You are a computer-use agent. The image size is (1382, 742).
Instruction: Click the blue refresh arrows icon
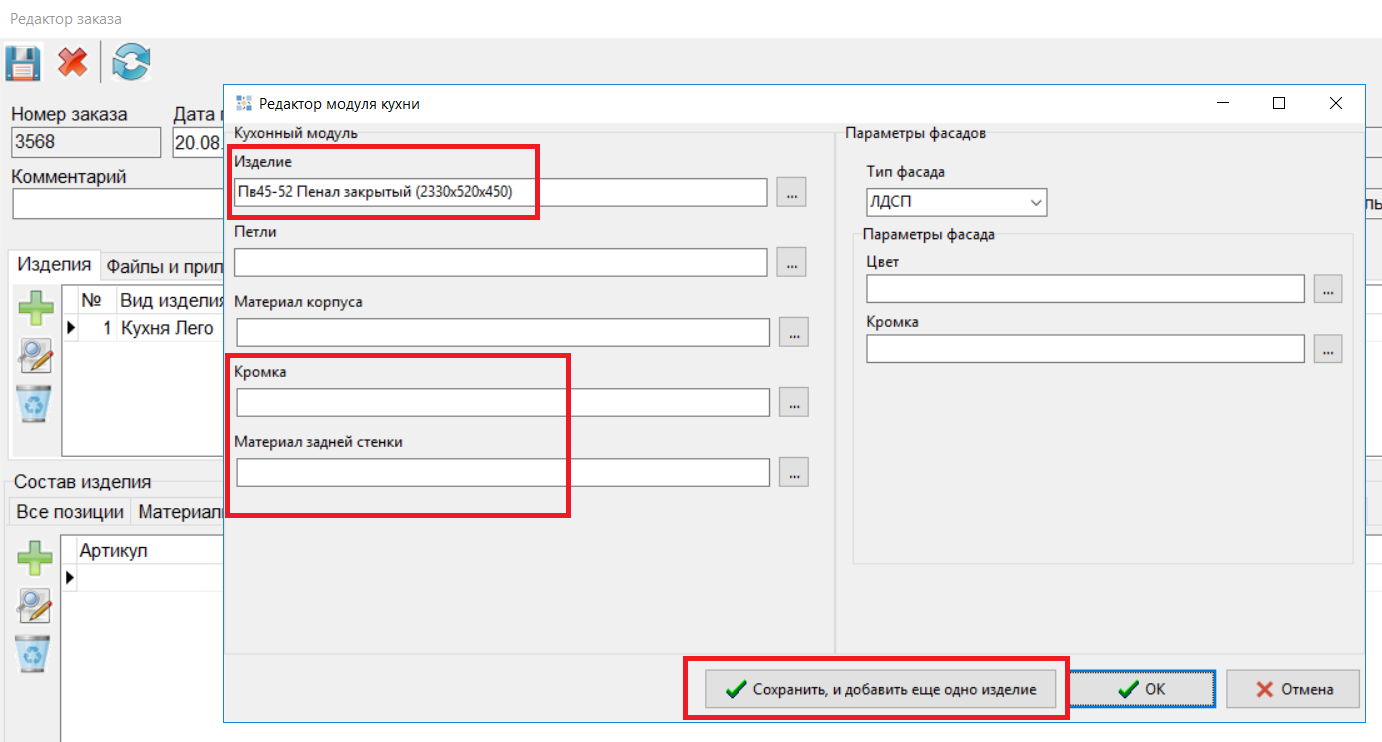(131, 63)
